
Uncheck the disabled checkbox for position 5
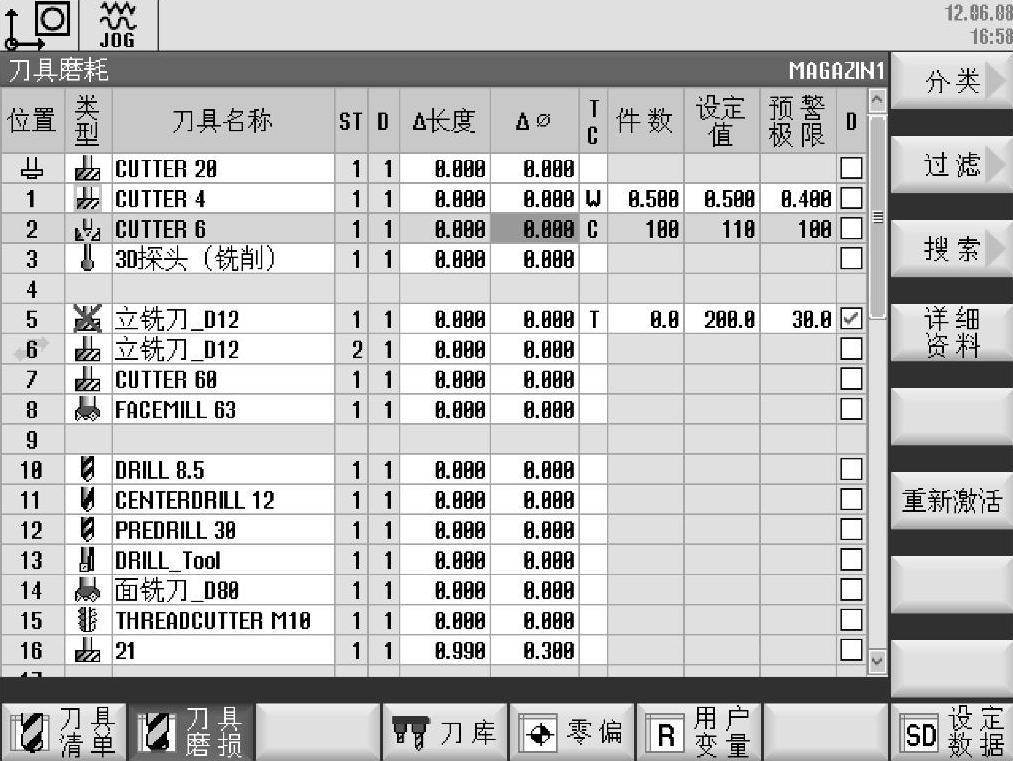pos(851,320)
